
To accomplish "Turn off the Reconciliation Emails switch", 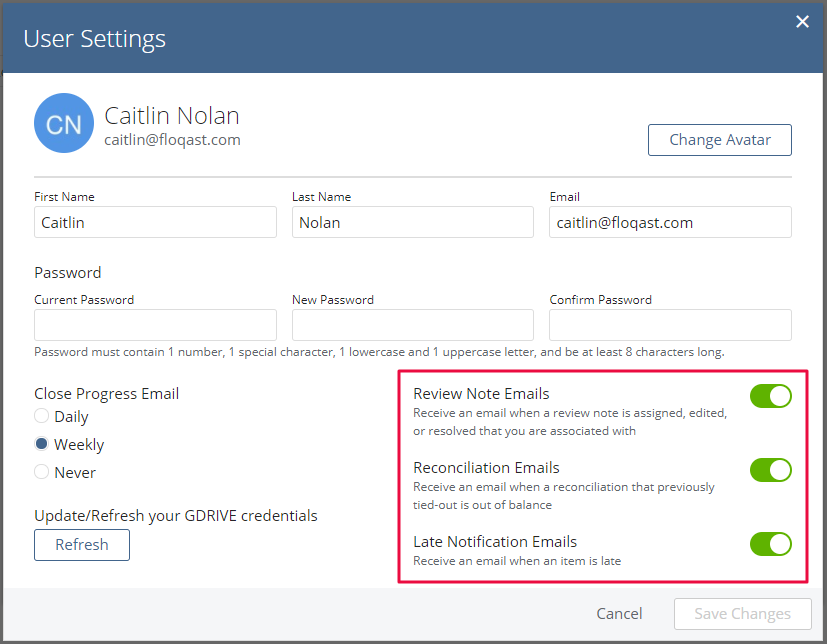I will pos(771,470).
